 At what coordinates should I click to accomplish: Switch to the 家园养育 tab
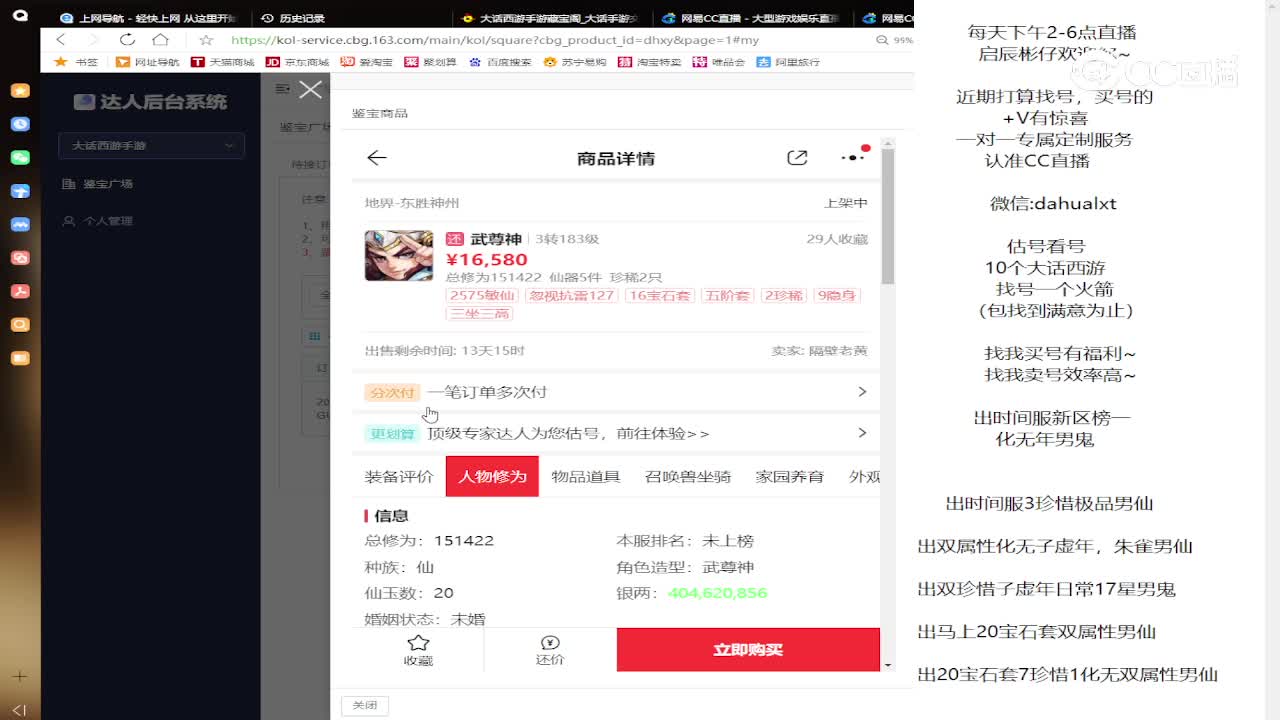pos(790,477)
